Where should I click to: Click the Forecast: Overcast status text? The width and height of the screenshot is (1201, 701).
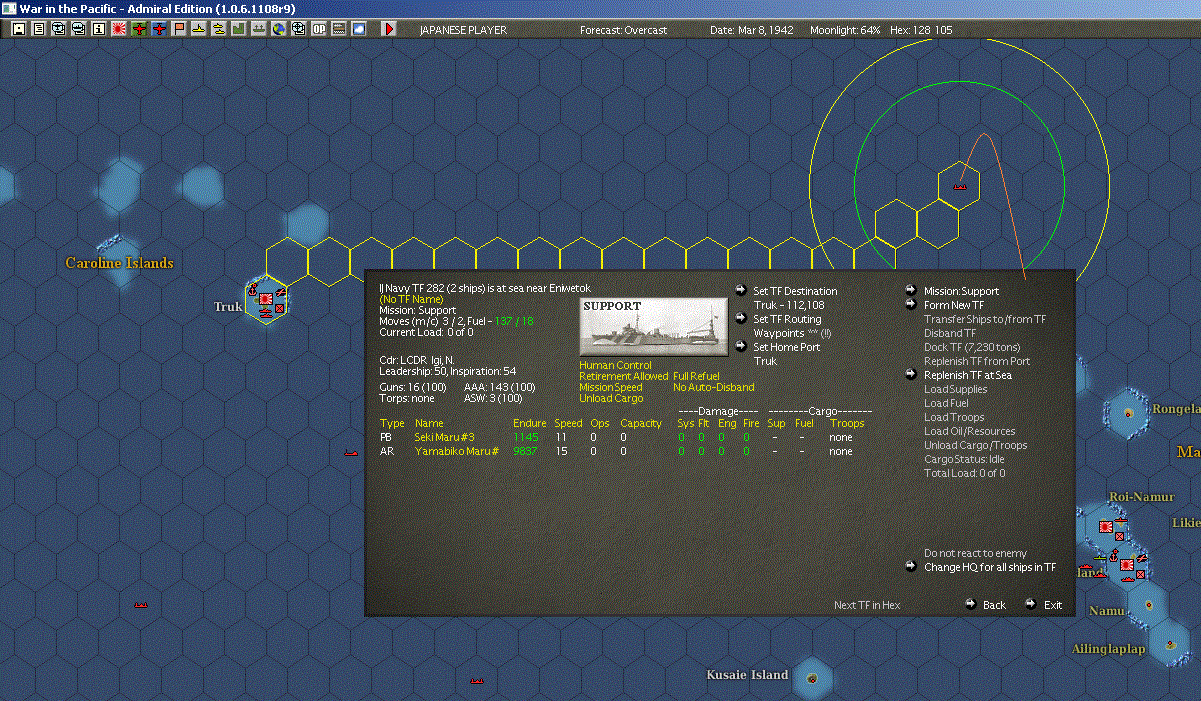[x=623, y=30]
